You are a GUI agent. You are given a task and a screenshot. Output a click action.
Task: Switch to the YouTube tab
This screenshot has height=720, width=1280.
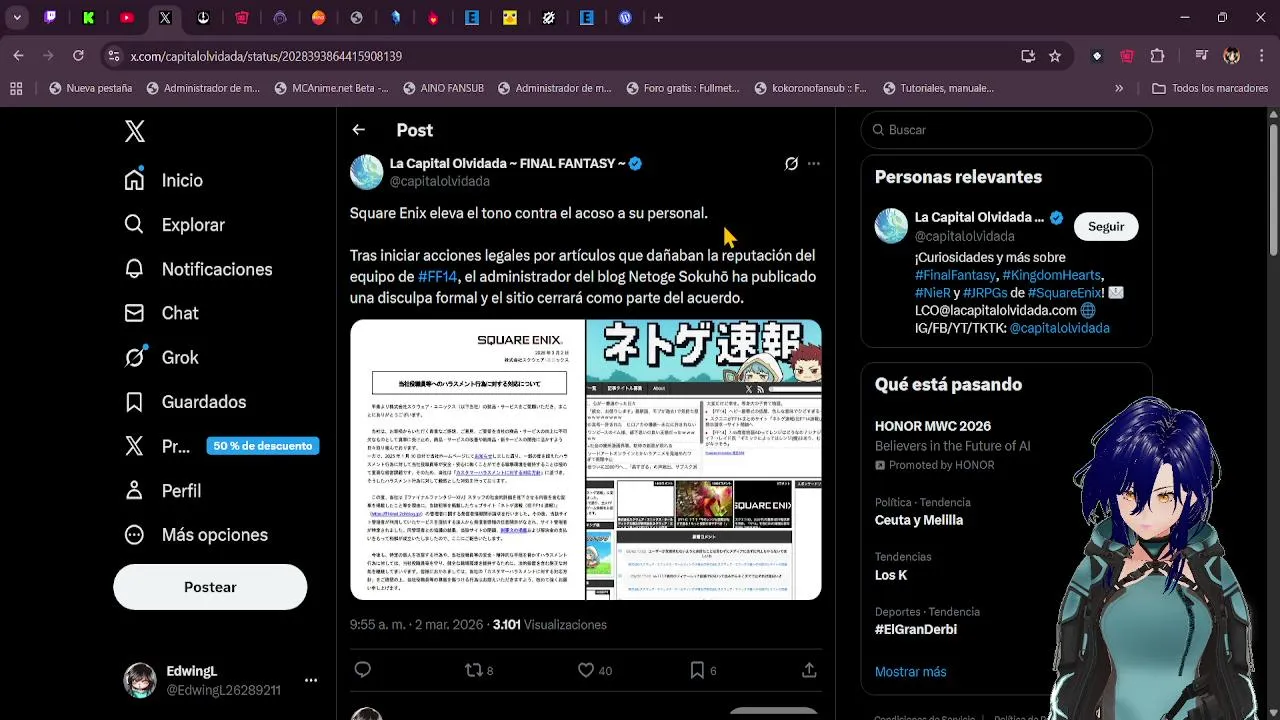coord(127,18)
